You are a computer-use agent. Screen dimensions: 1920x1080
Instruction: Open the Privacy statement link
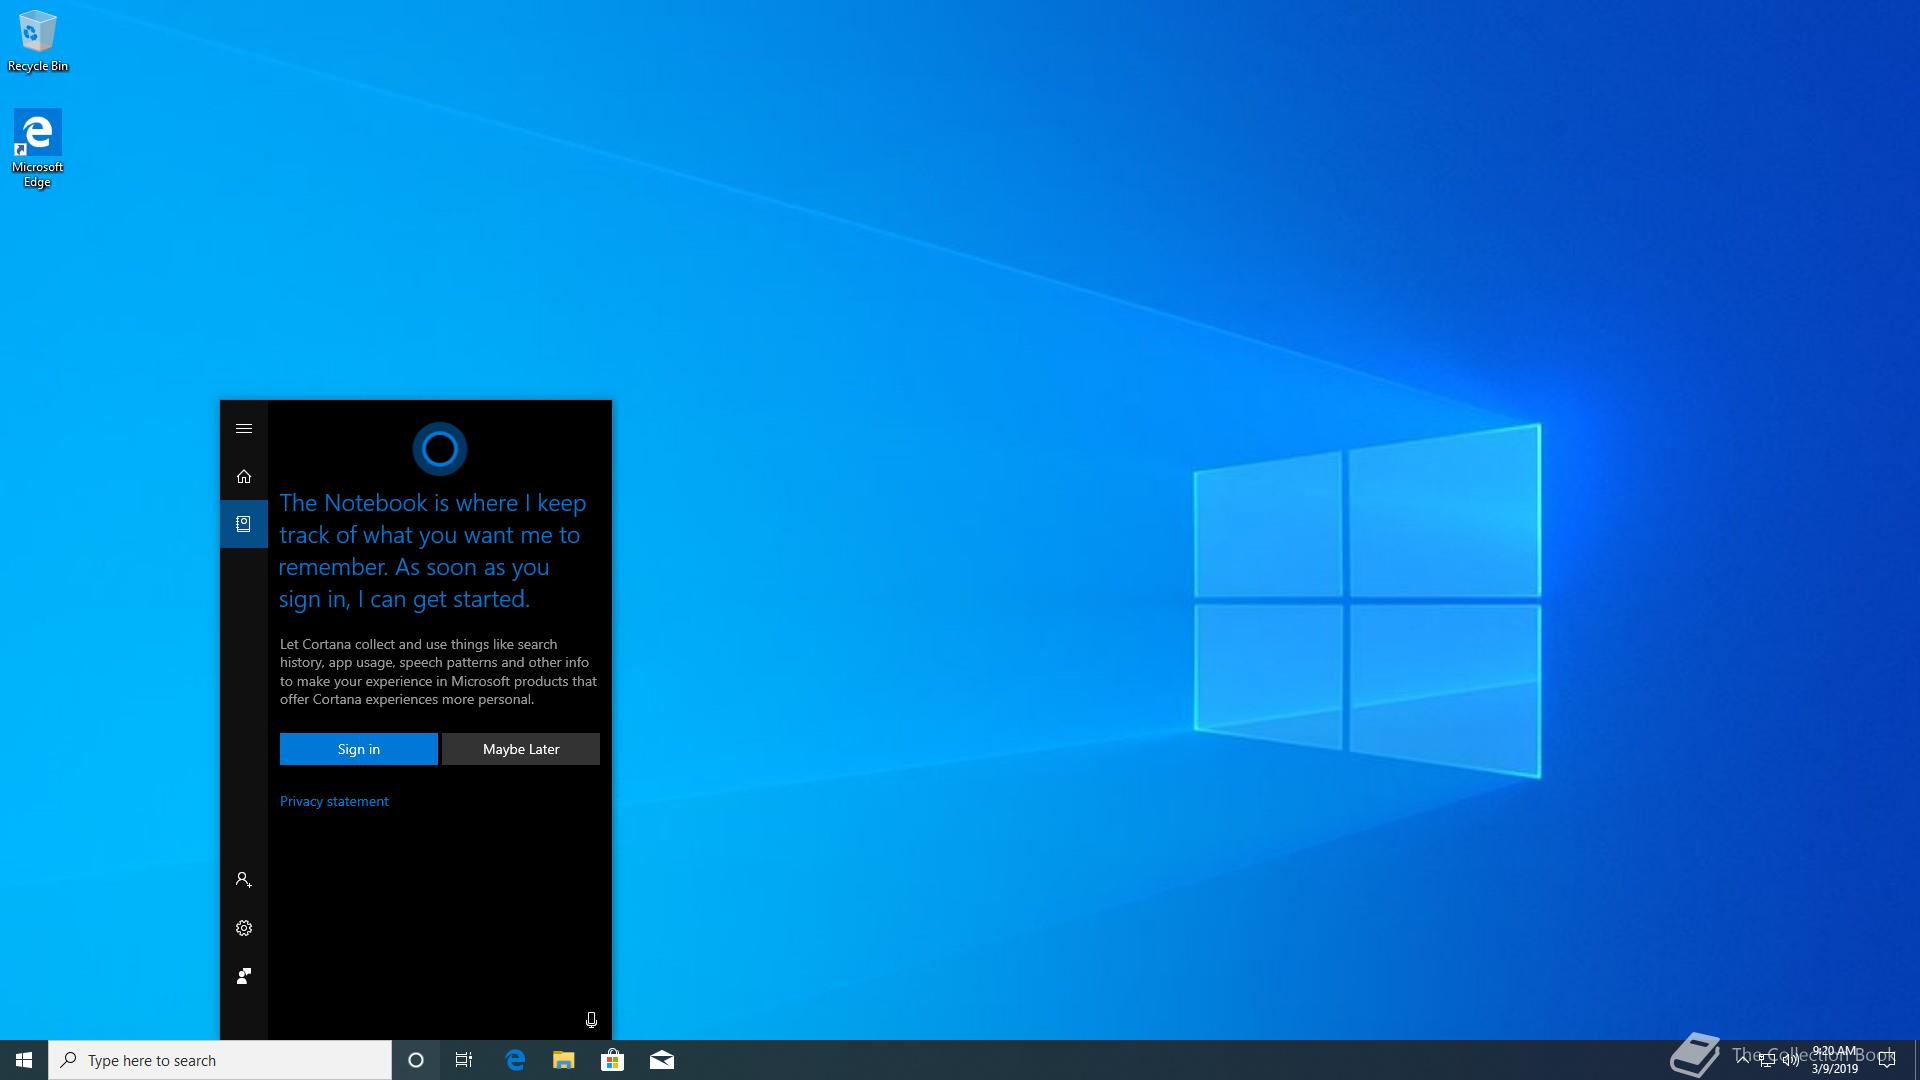click(334, 801)
